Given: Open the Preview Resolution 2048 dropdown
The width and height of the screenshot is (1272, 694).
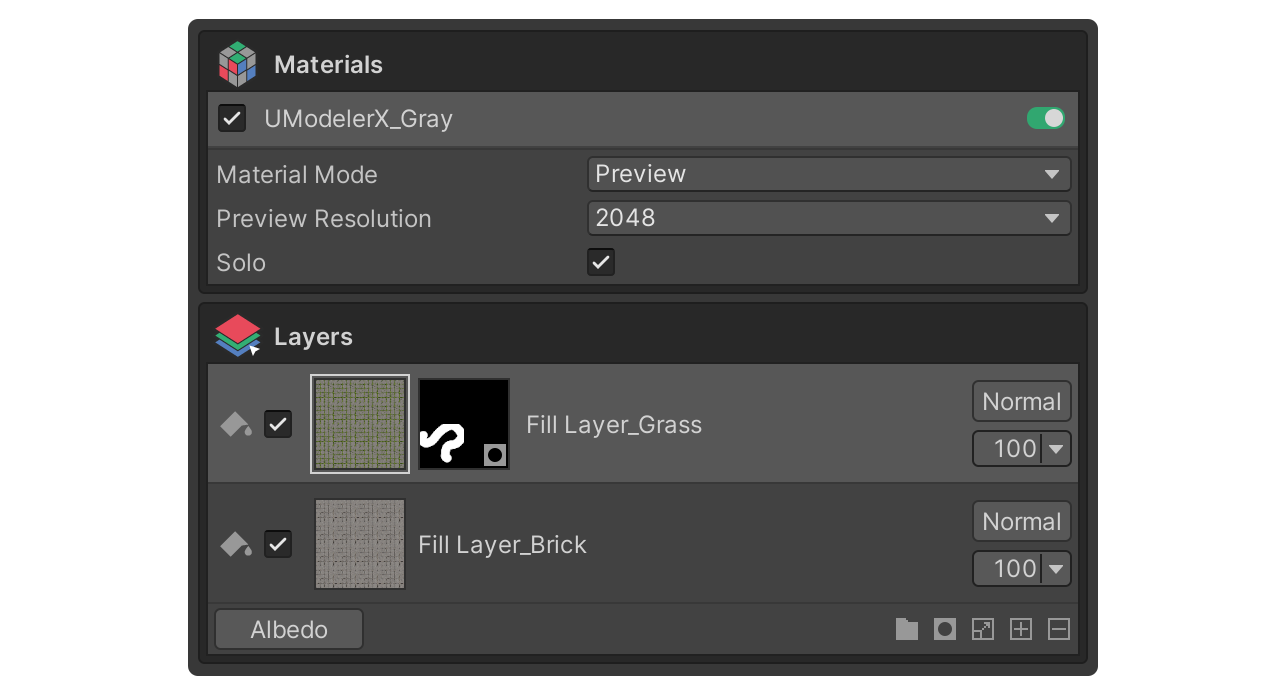Looking at the screenshot, I should (x=829, y=218).
